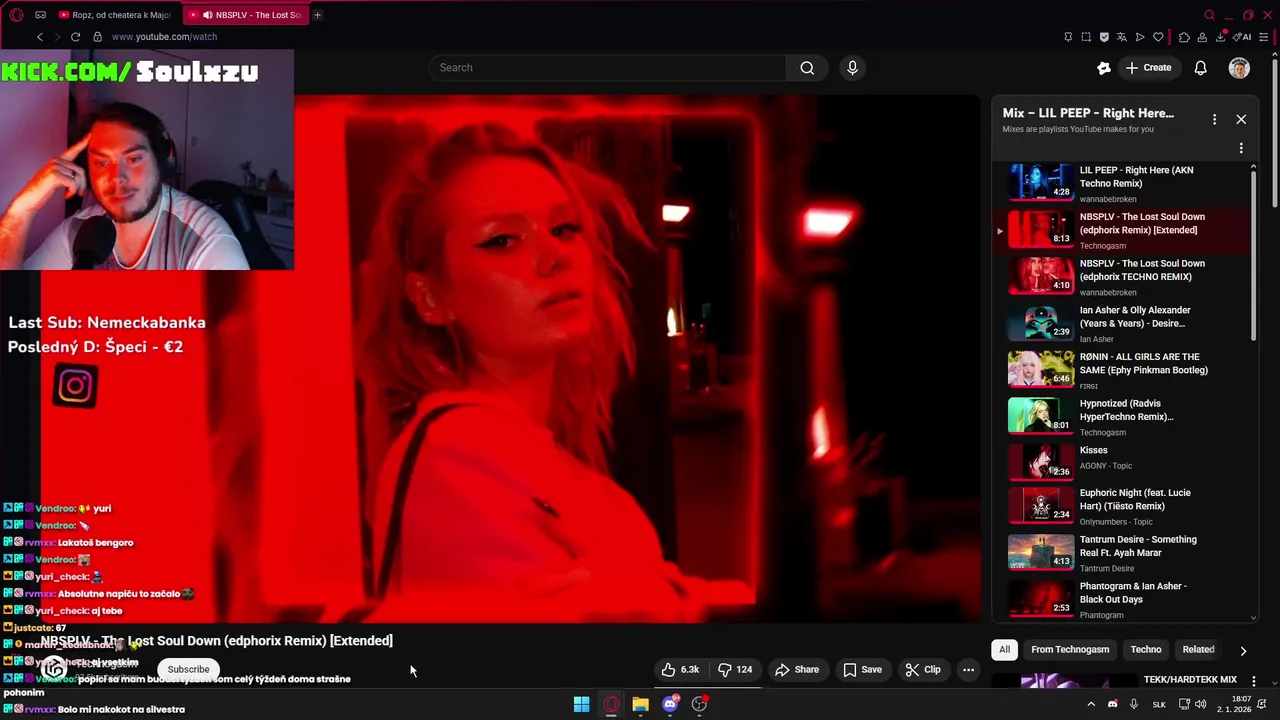1280x720 pixels.
Task: Open YouTube notifications bell
Action: (x=1201, y=68)
